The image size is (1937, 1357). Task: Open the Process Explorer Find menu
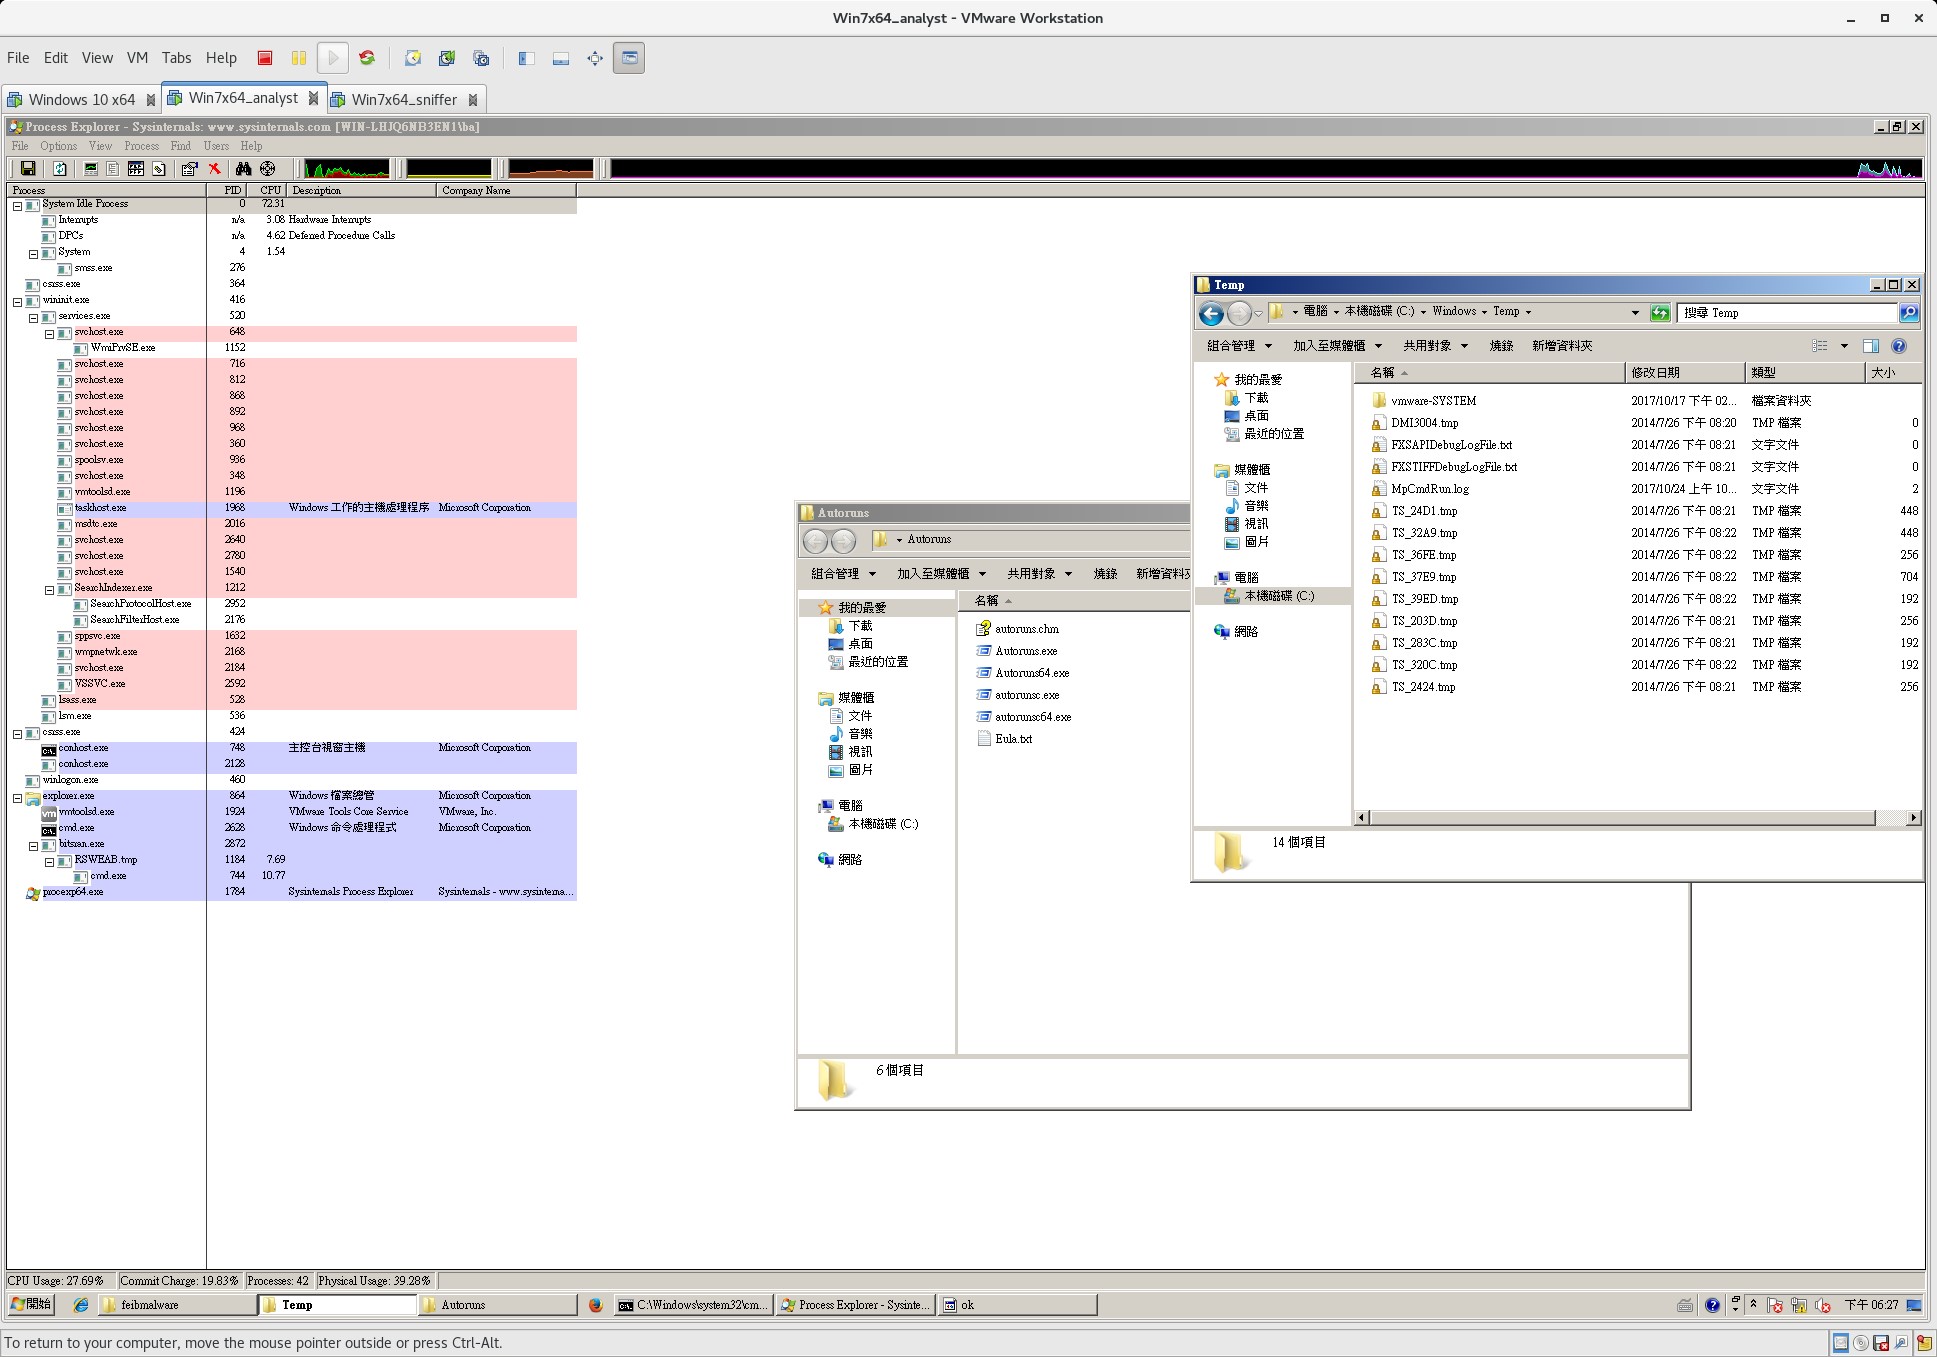tap(180, 146)
